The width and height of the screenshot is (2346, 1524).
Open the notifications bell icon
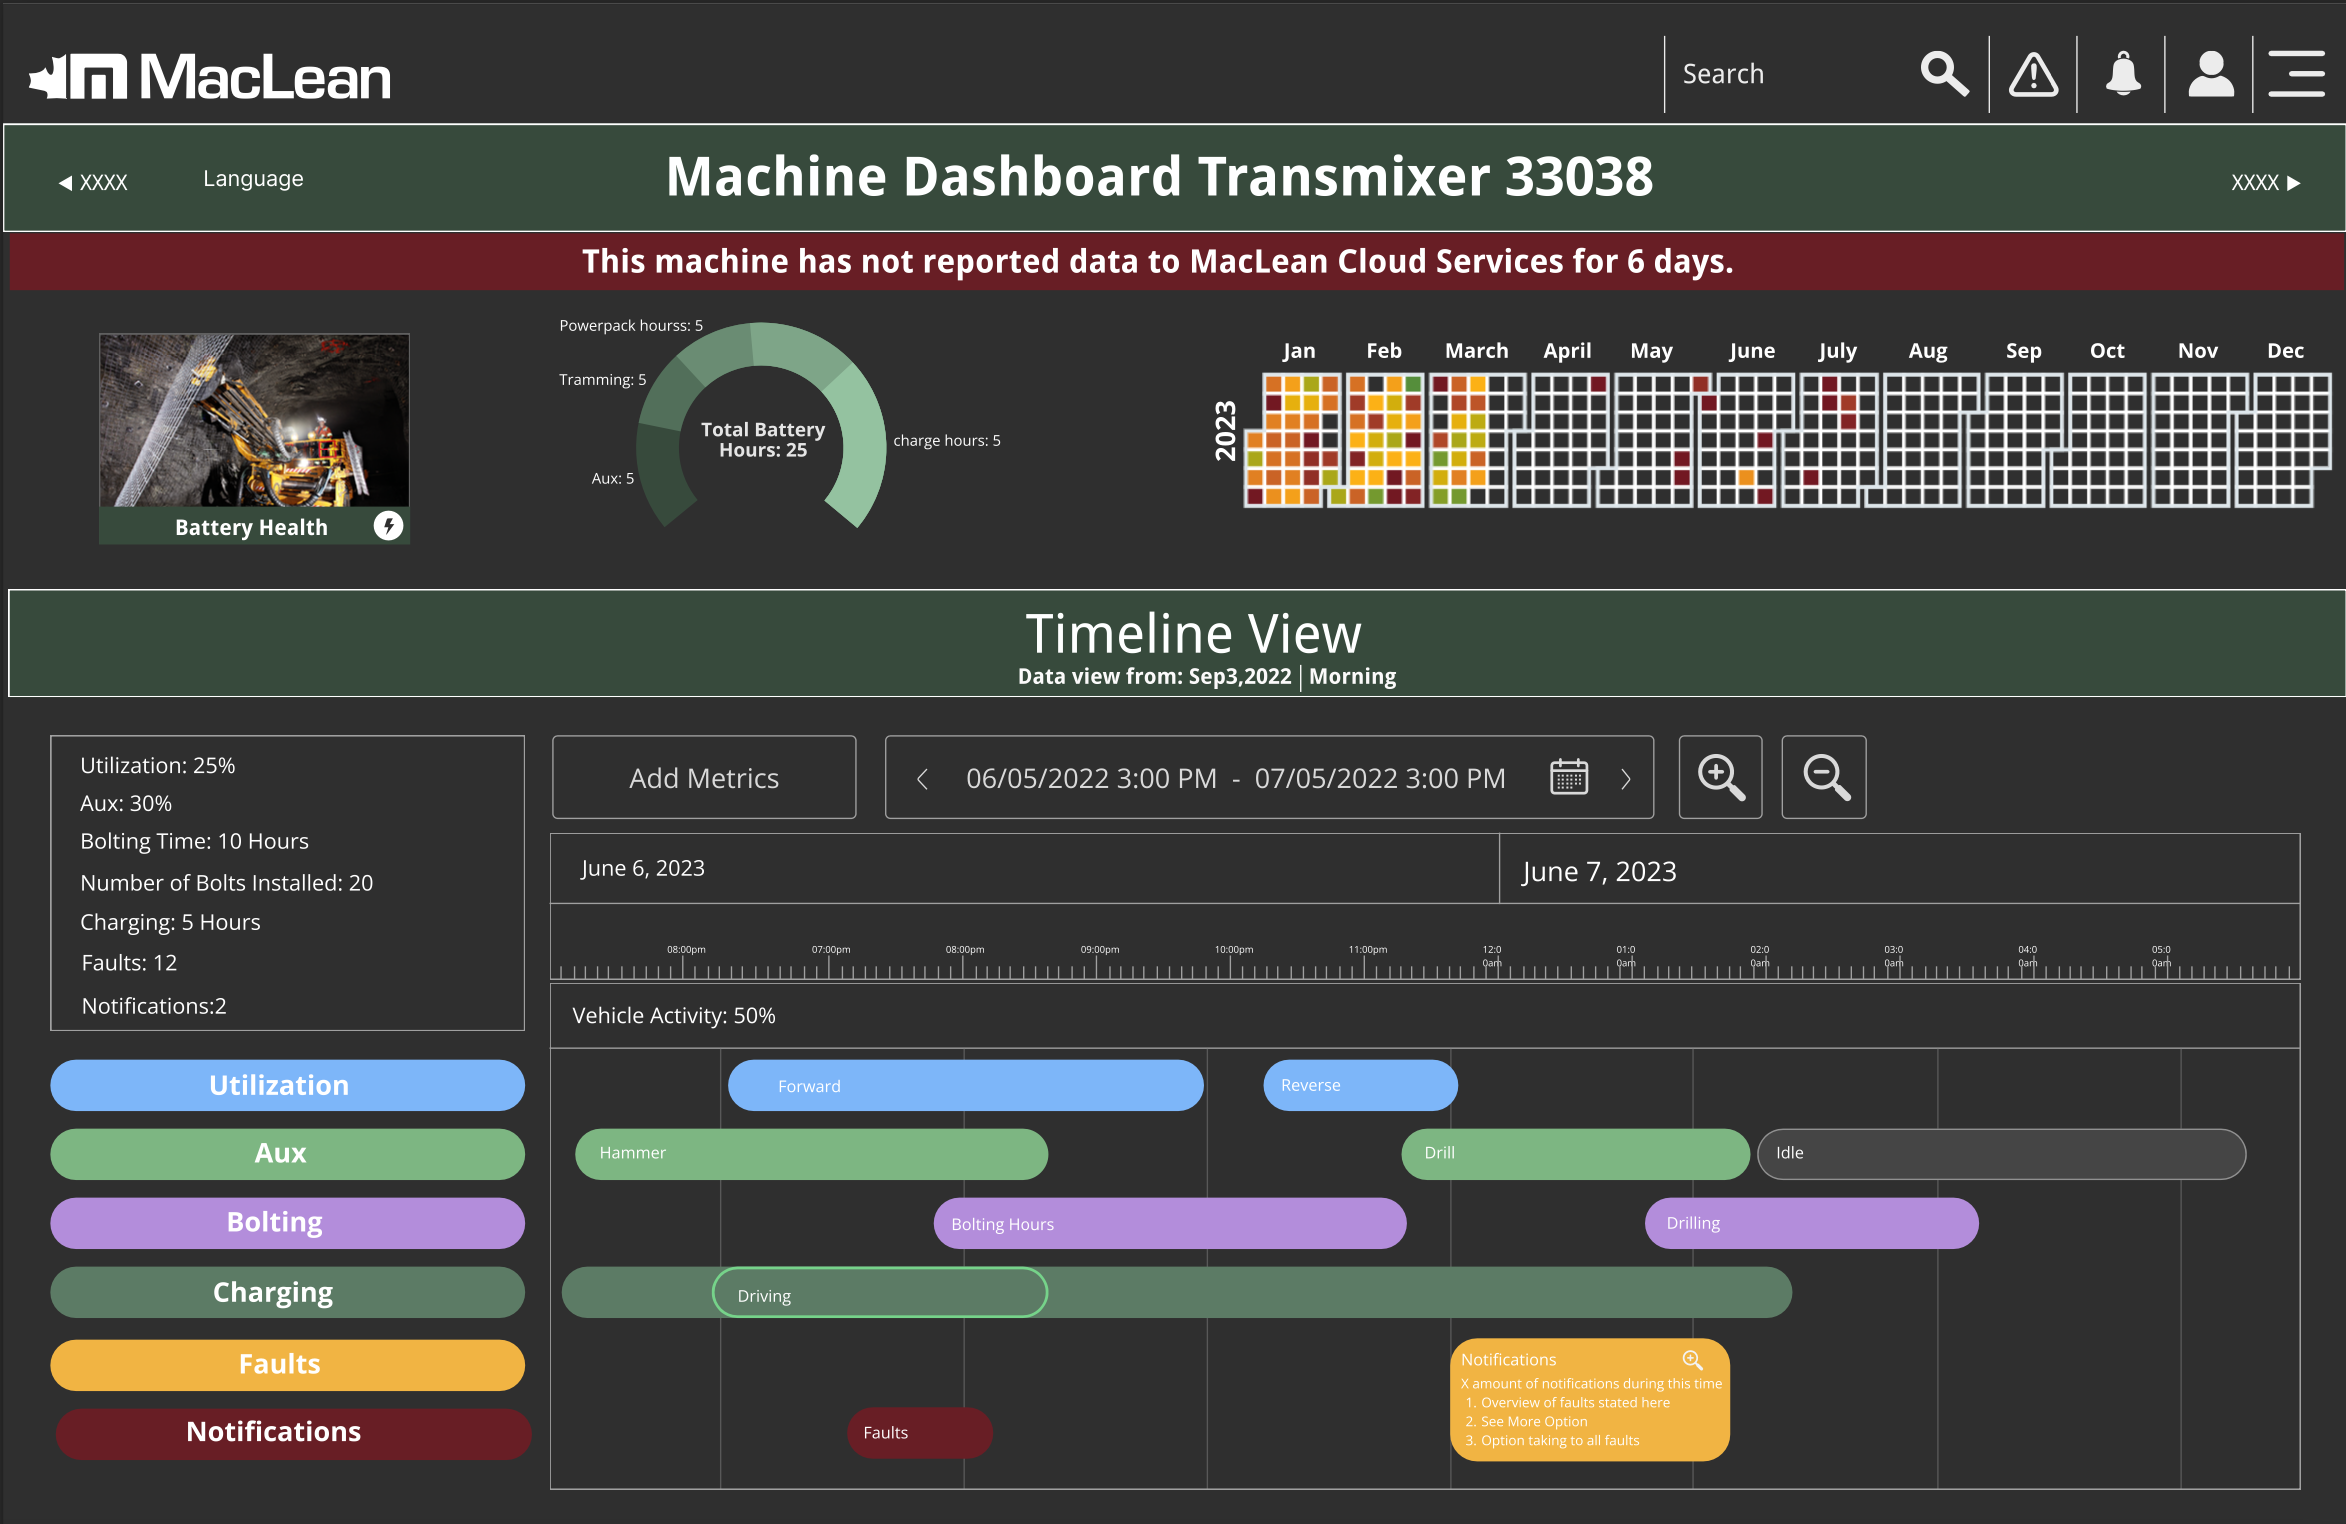point(2122,75)
